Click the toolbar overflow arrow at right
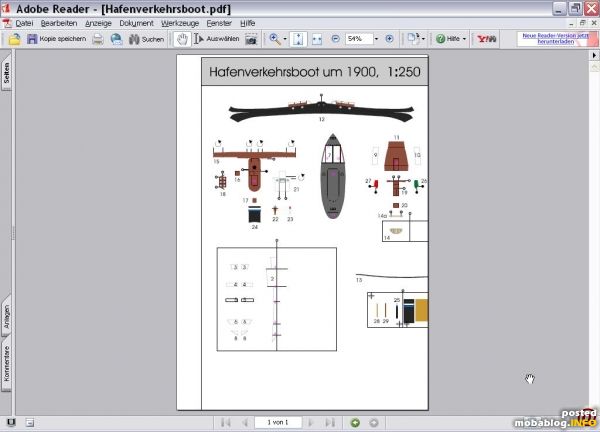The height and width of the screenshot is (432, 600). (594, 55)
